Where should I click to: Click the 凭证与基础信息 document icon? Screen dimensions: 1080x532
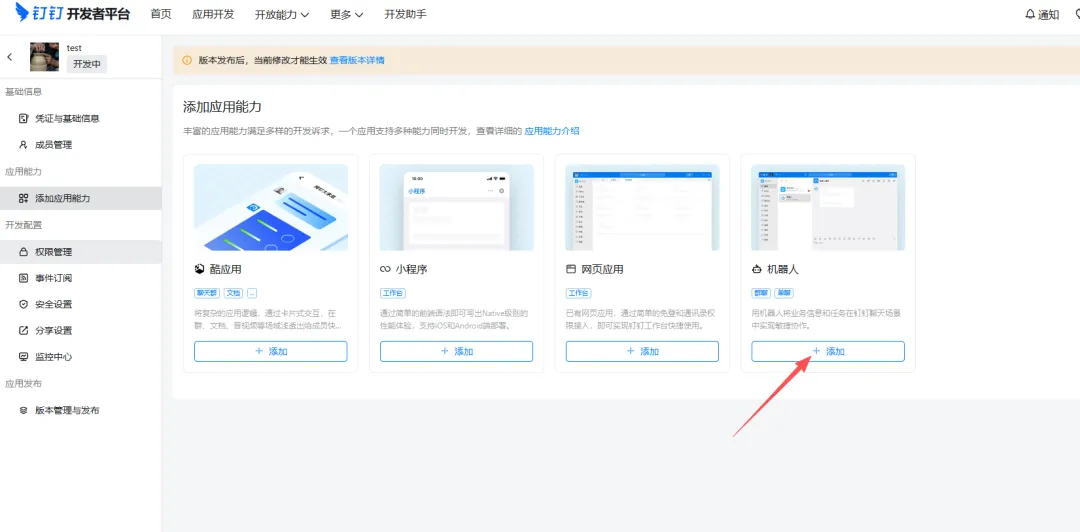click(23, 119)
